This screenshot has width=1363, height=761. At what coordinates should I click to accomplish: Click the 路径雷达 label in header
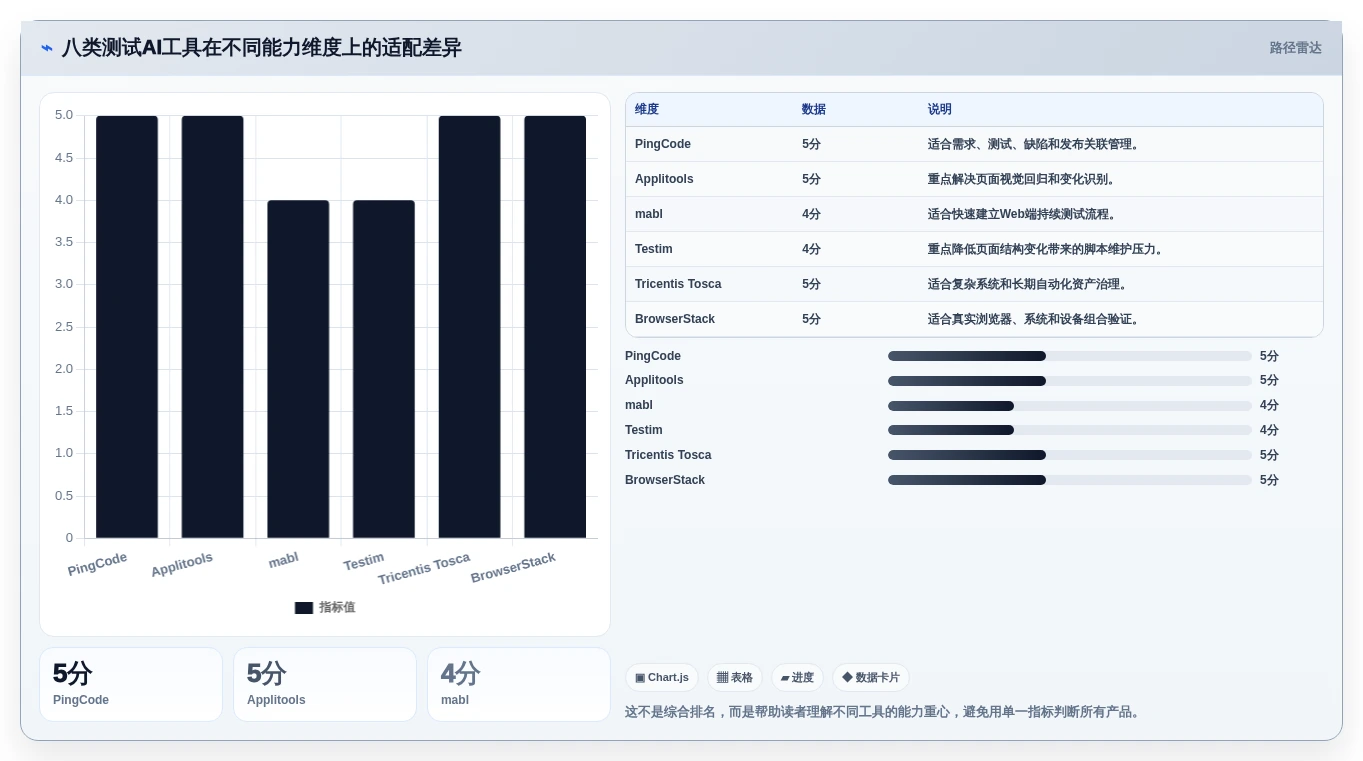click(1295, 48)
